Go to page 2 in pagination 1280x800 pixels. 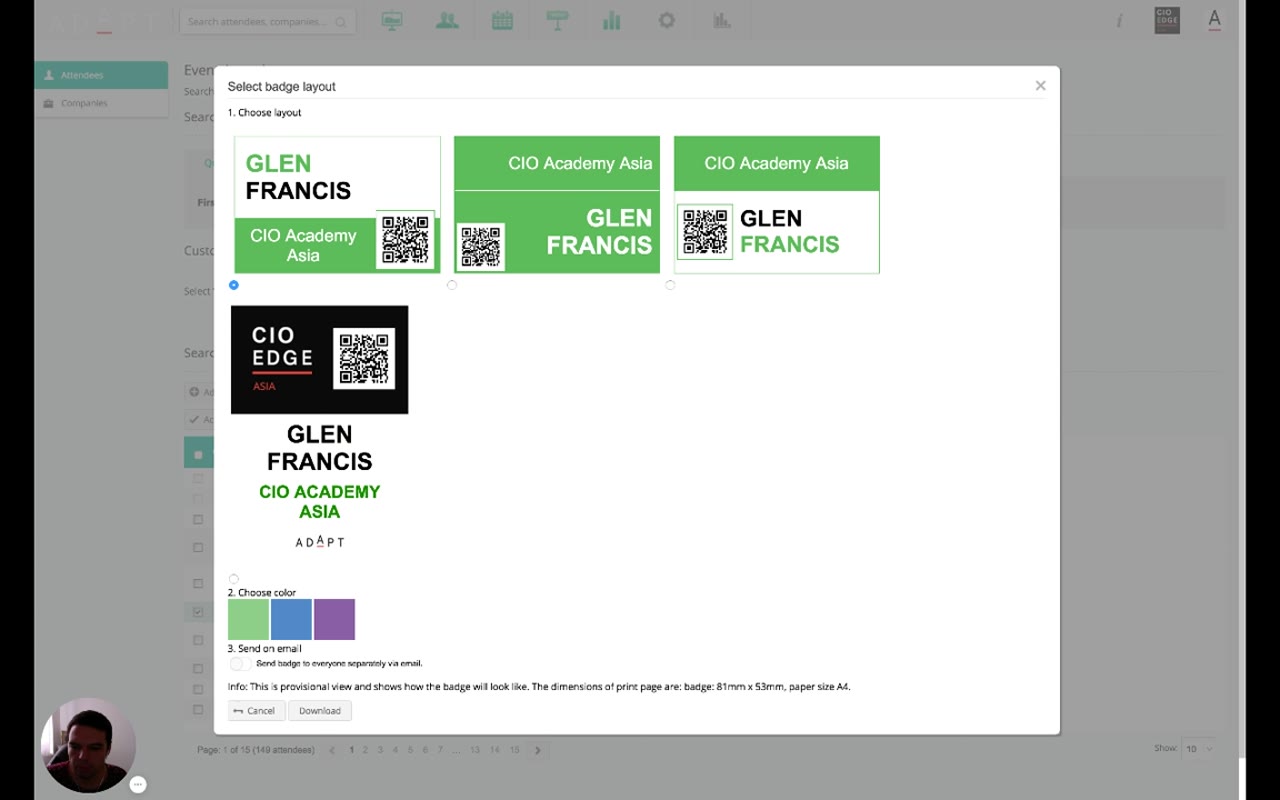point(365,750)
